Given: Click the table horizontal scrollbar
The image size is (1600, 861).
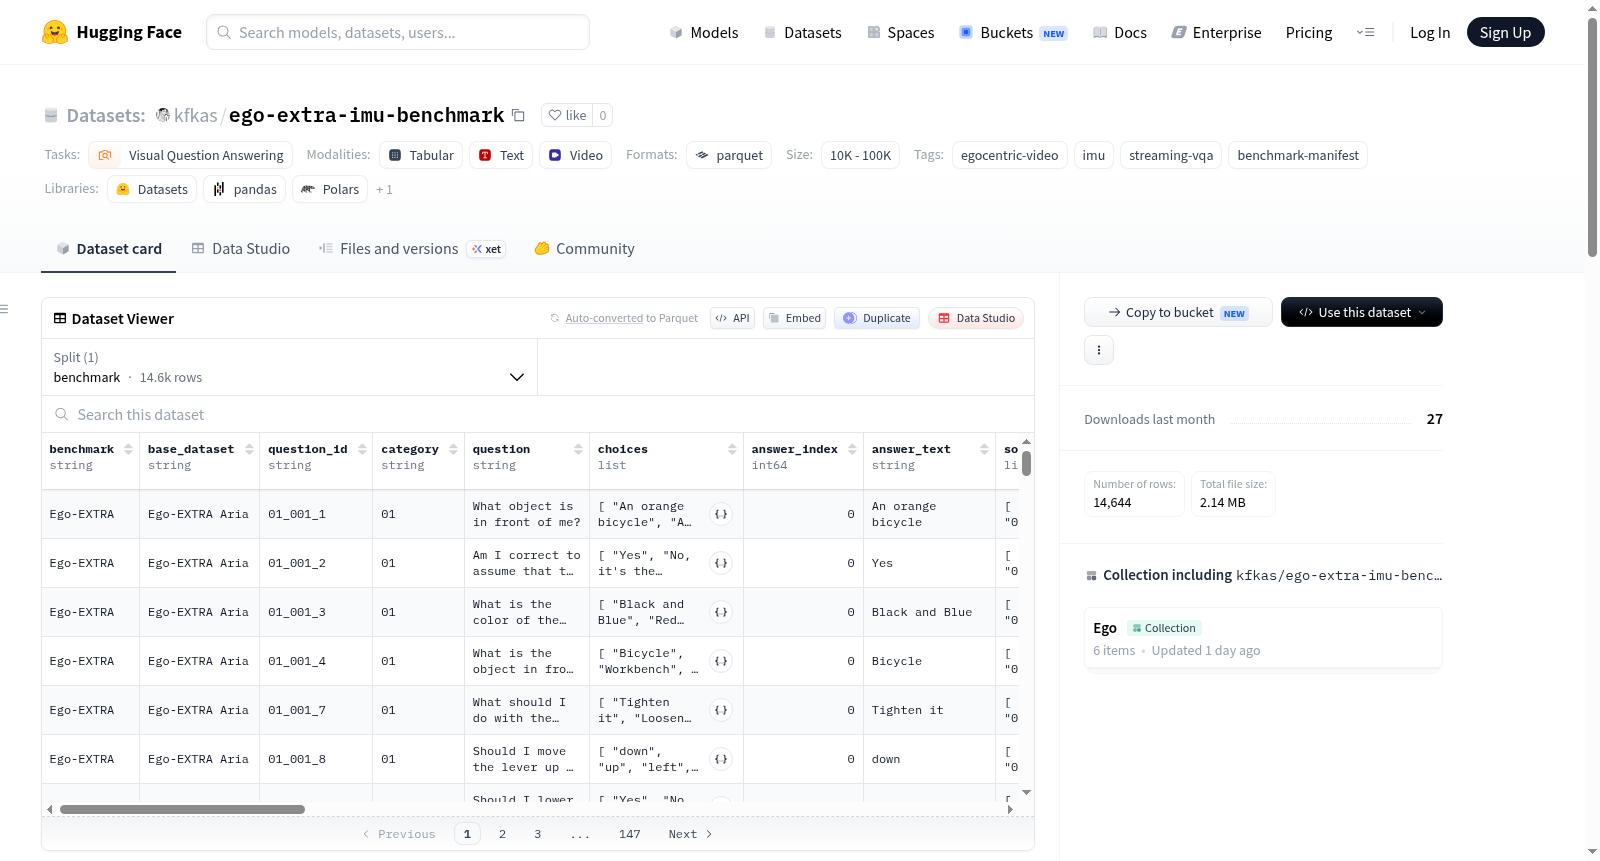Looking at the screenshot, I should coord(182,809).
